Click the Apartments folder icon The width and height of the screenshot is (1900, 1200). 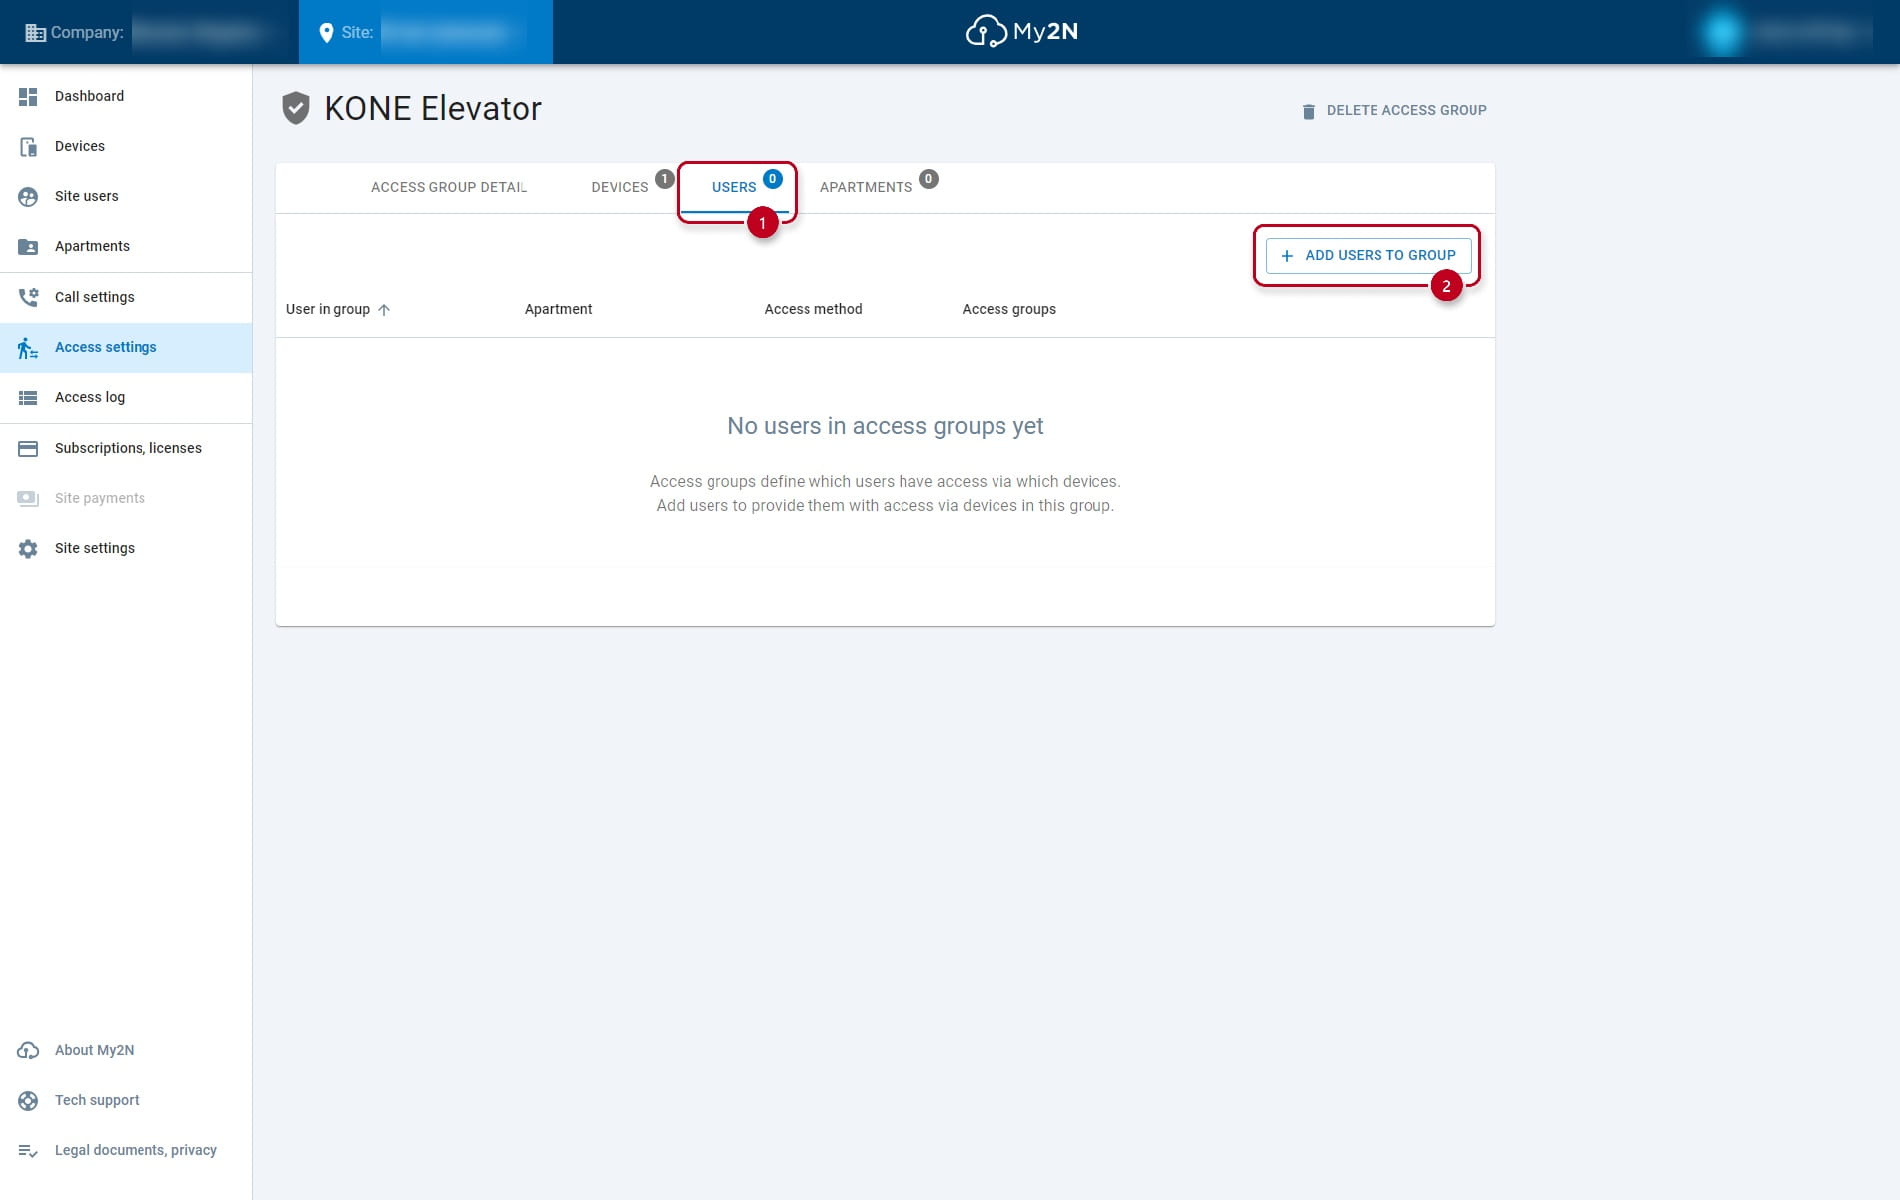28,246
